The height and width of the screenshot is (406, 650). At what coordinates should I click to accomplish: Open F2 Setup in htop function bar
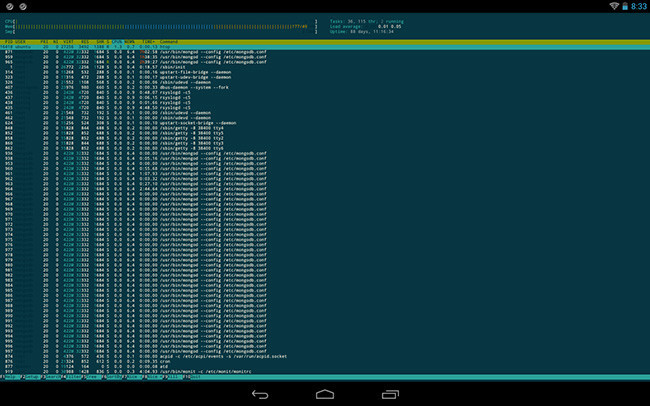pos(31,377)
